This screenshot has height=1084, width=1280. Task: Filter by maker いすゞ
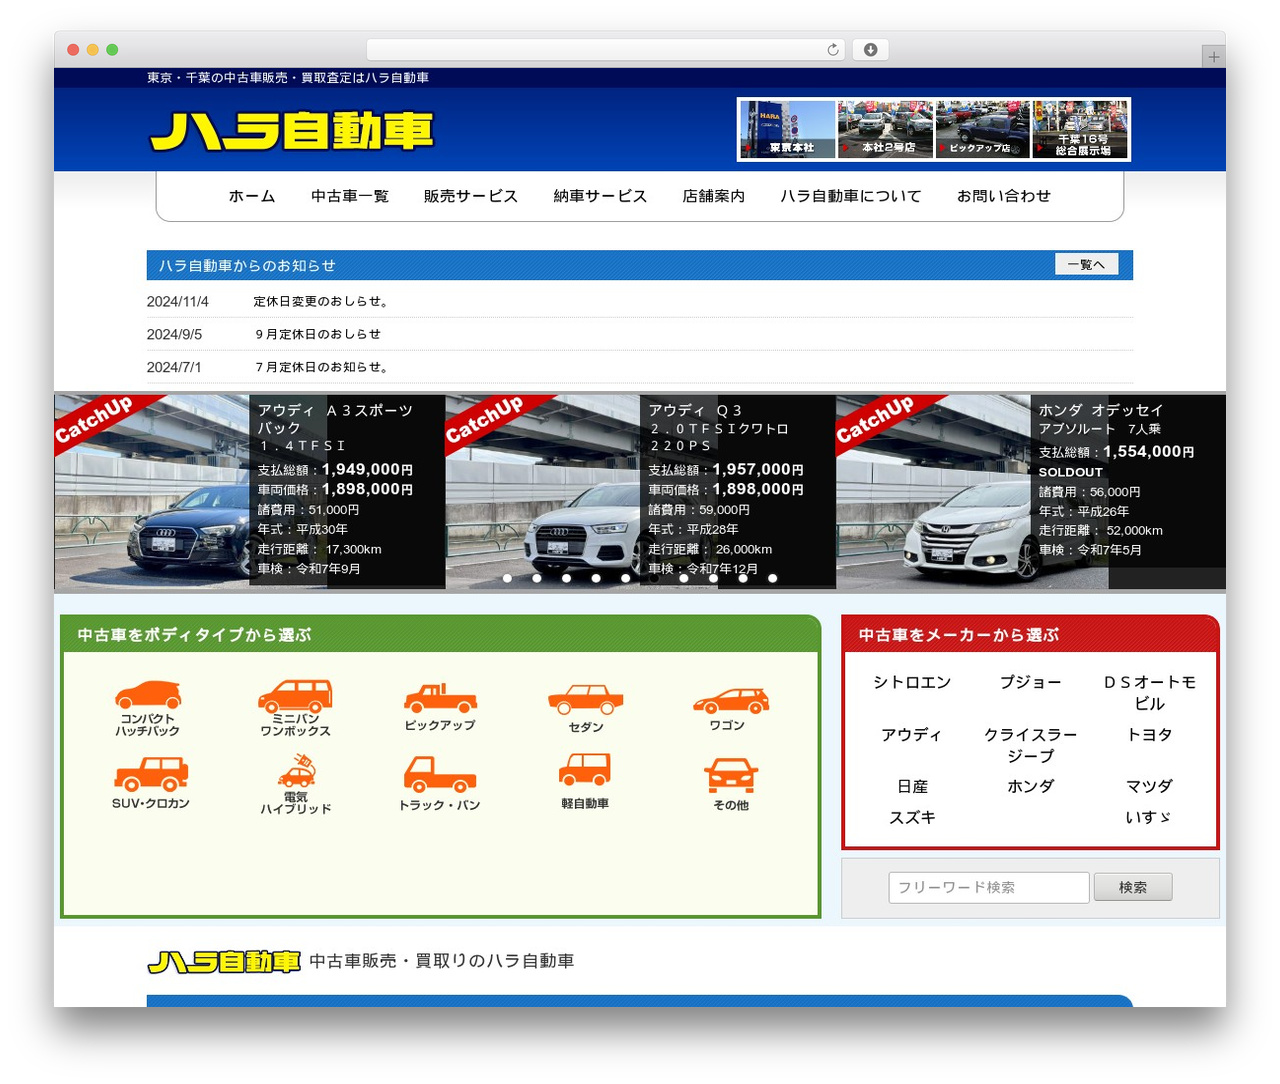pyautogui.click(x=1150, y=817)
